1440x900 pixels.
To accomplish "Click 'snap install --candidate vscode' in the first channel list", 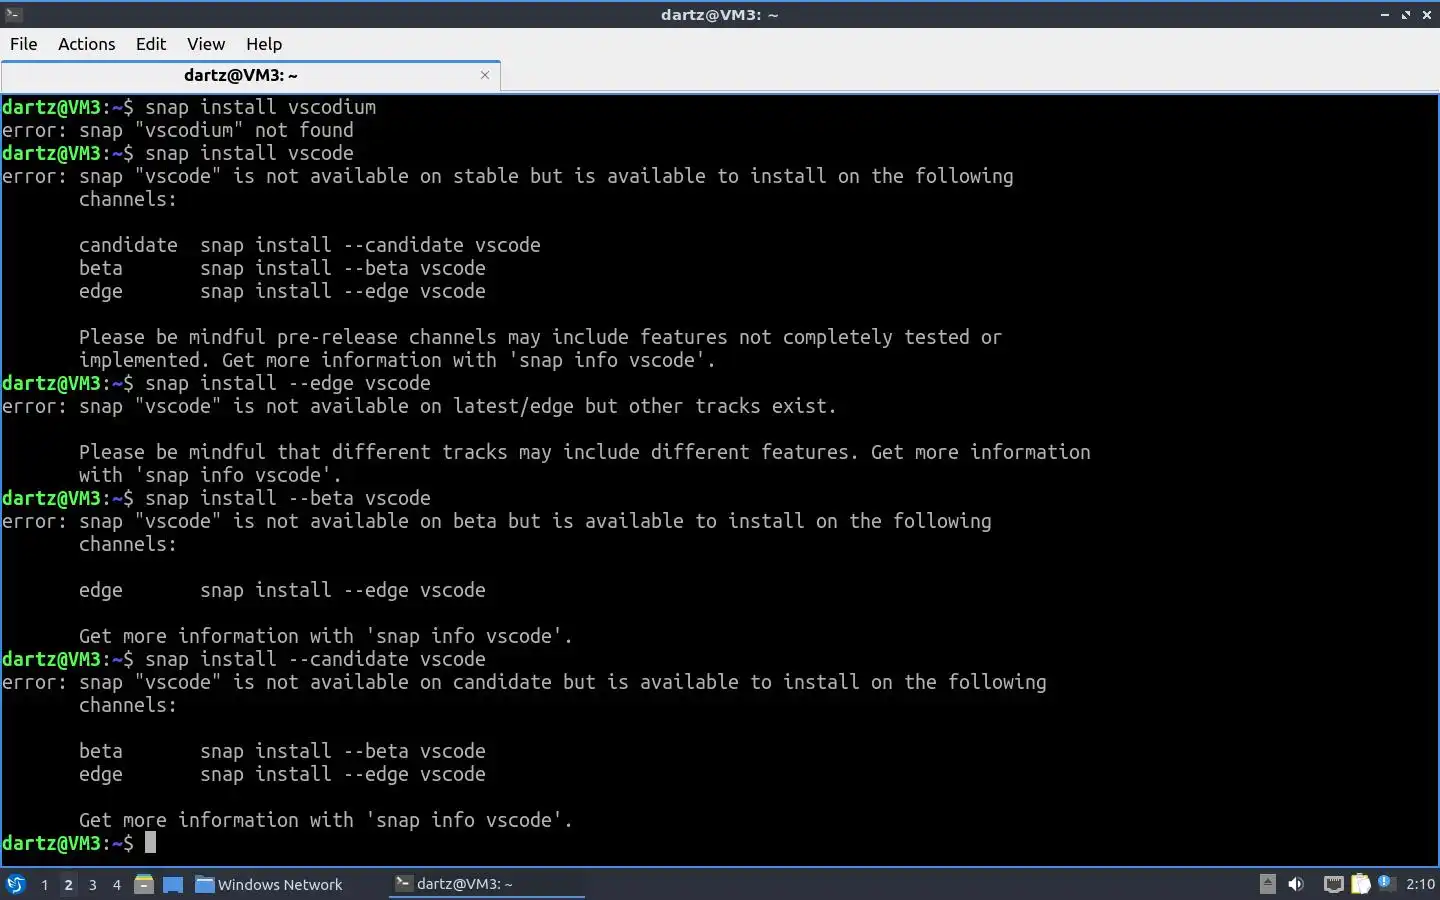I will pyautogui.click(x=370, y=245).
